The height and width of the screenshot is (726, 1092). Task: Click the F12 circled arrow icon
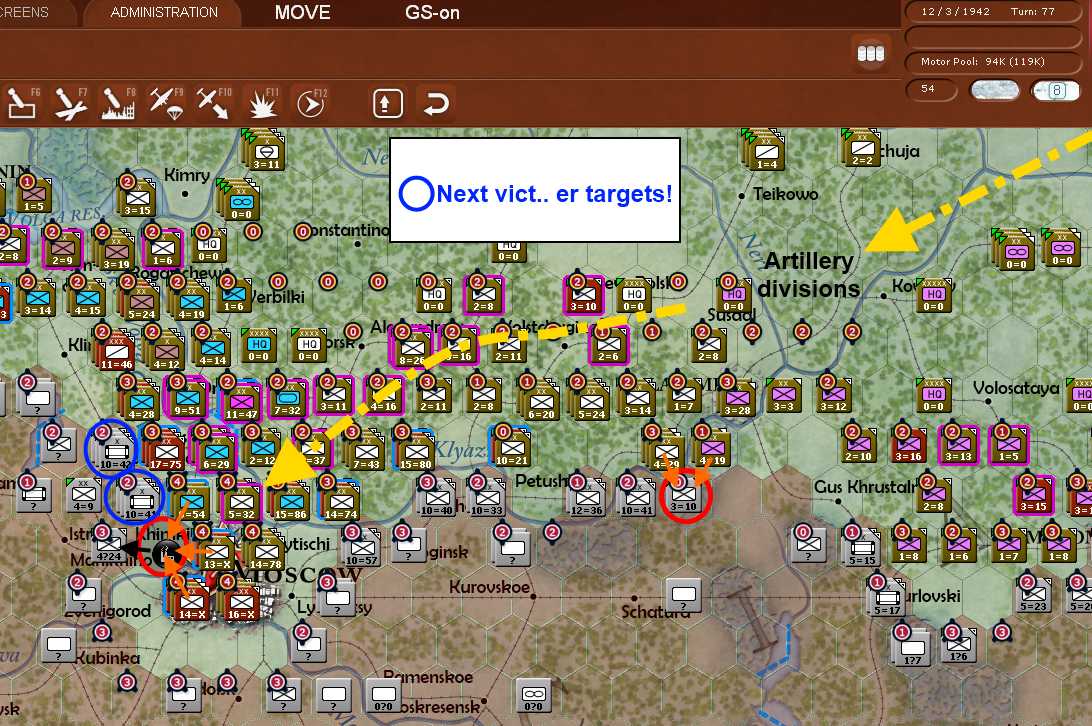[311, 103]
